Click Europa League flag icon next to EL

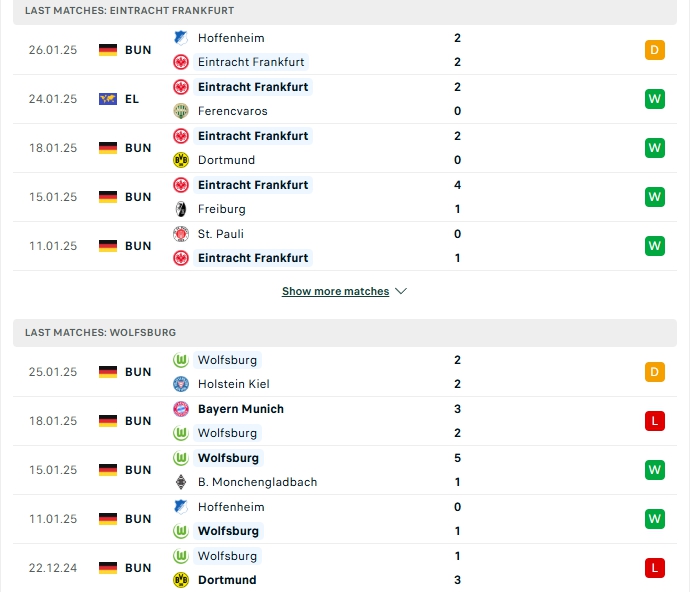pyautogui.click(x=108, y=99)
